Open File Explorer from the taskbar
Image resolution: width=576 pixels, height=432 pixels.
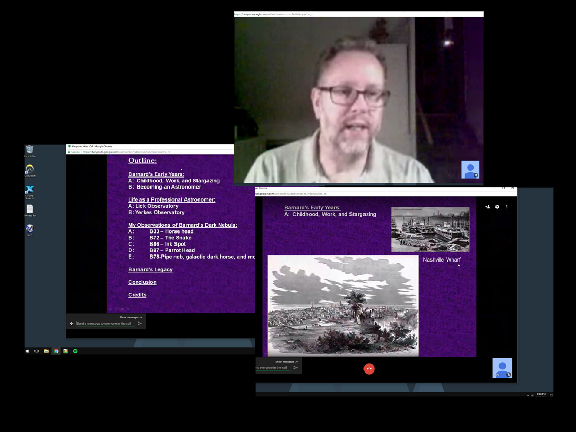pos(46,351)
